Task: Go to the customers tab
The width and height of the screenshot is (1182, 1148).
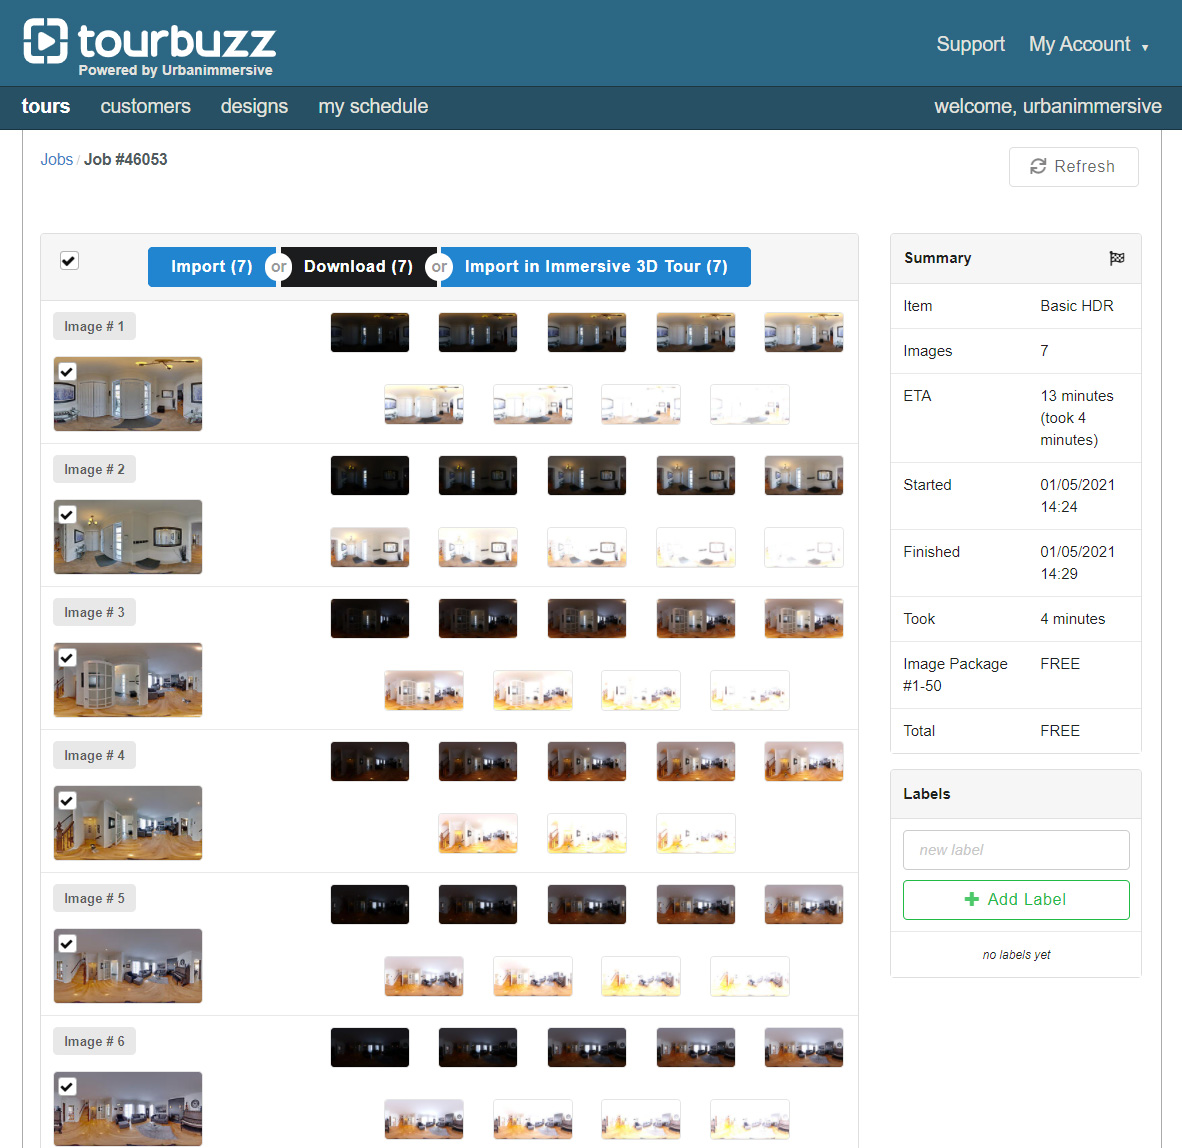Action: tap(145, 107)
